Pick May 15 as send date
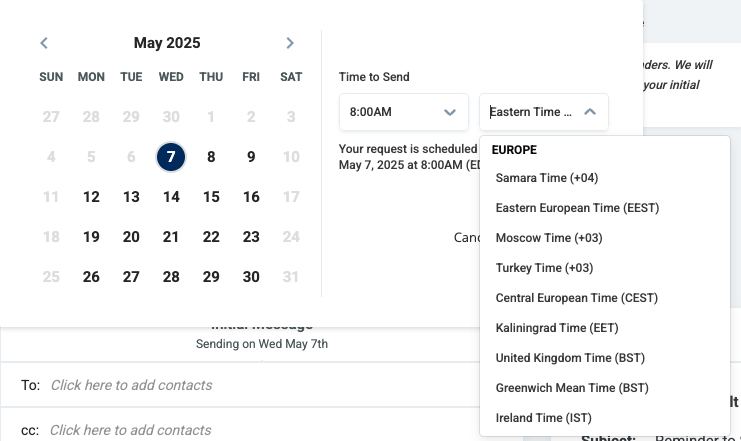This screenshot has height=441, width=741. [211, 197]
